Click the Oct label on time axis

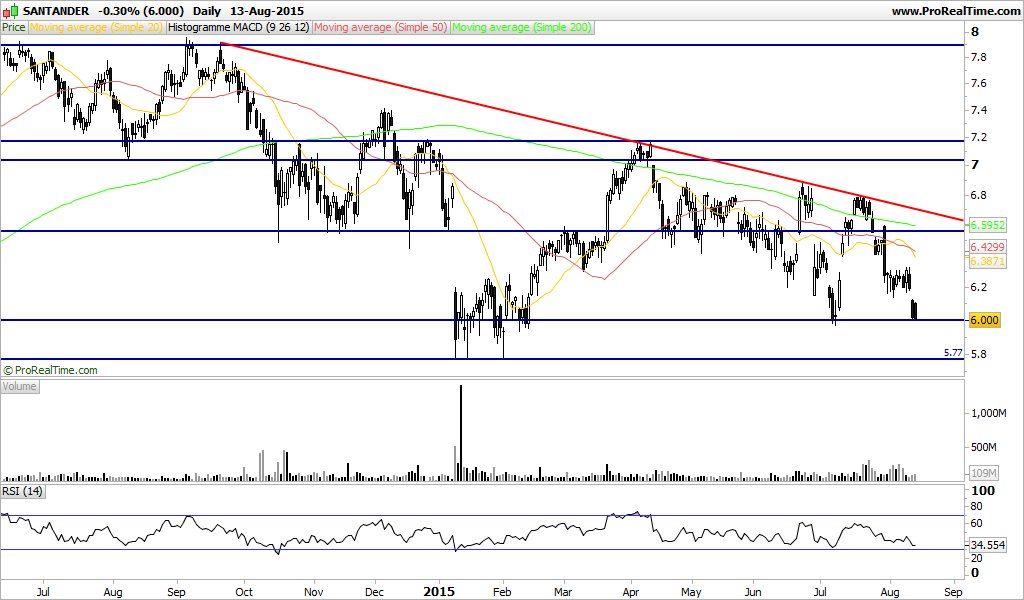pyautogui.click(x=244, y=592)
